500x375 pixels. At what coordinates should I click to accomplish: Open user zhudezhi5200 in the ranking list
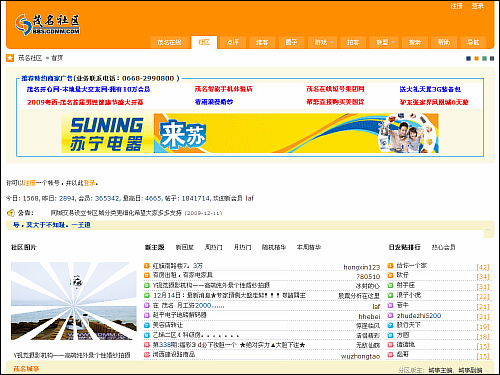click(419, 315)
